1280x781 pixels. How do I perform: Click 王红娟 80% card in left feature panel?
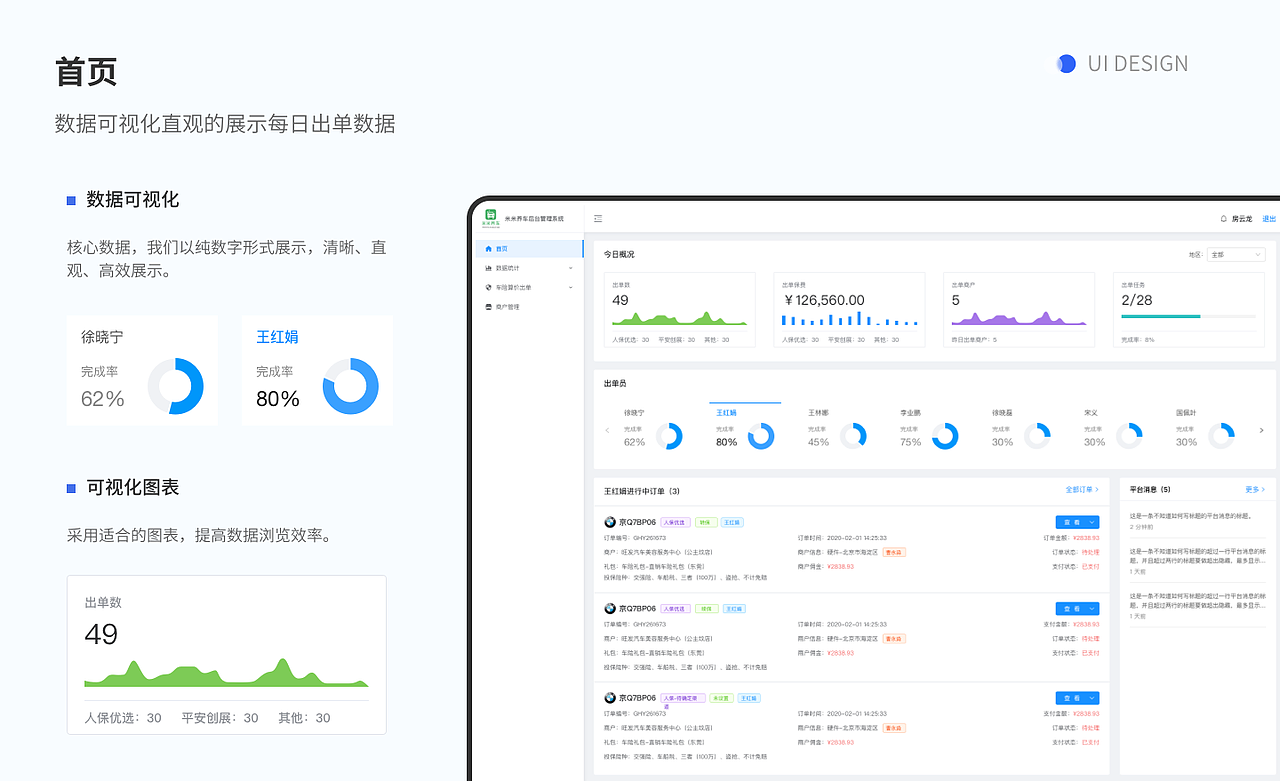point(317,370)
